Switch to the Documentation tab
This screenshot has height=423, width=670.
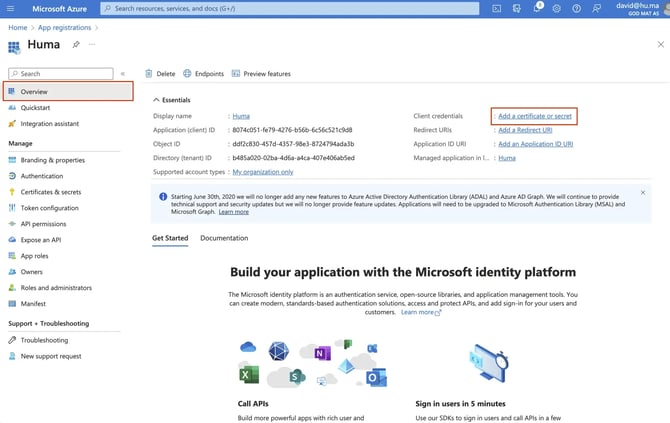tap(224, 238)
